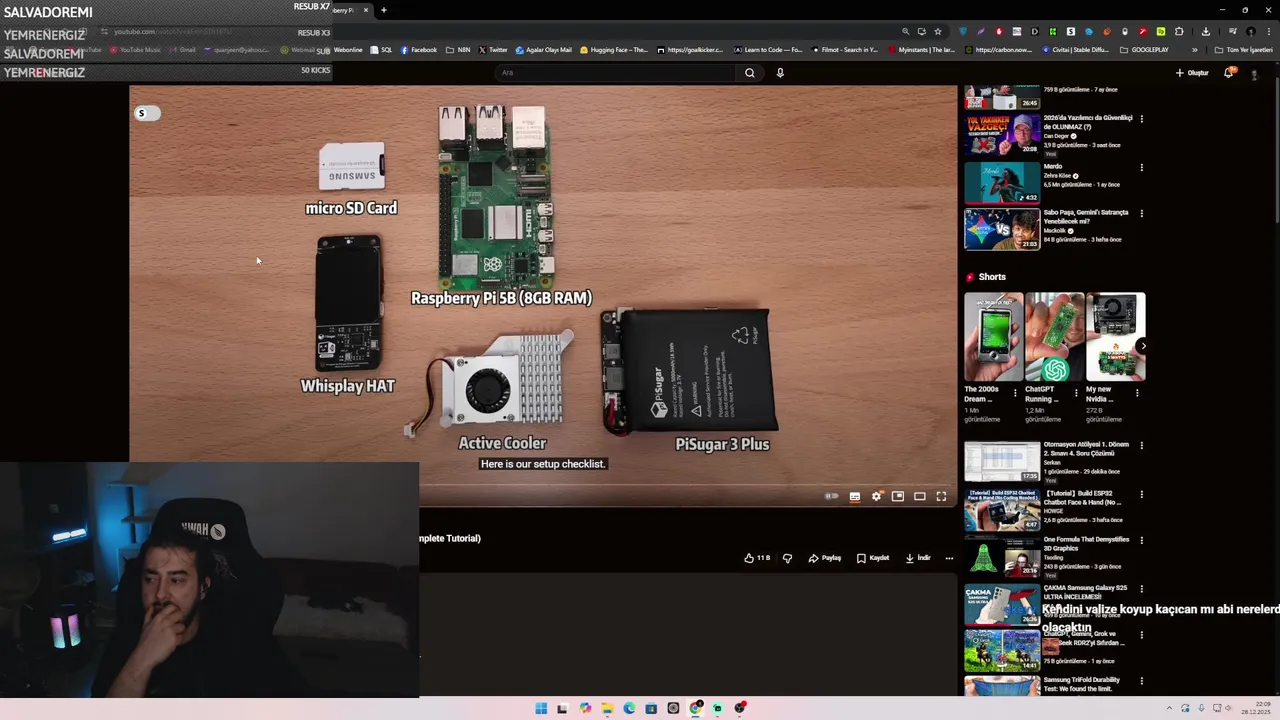This screenshot has width=1280, height=720.
Task: Open options for '2026'da Yazılımcı da Güvenliği' video
Action: pyautogui.click(x=1141, y=119)
